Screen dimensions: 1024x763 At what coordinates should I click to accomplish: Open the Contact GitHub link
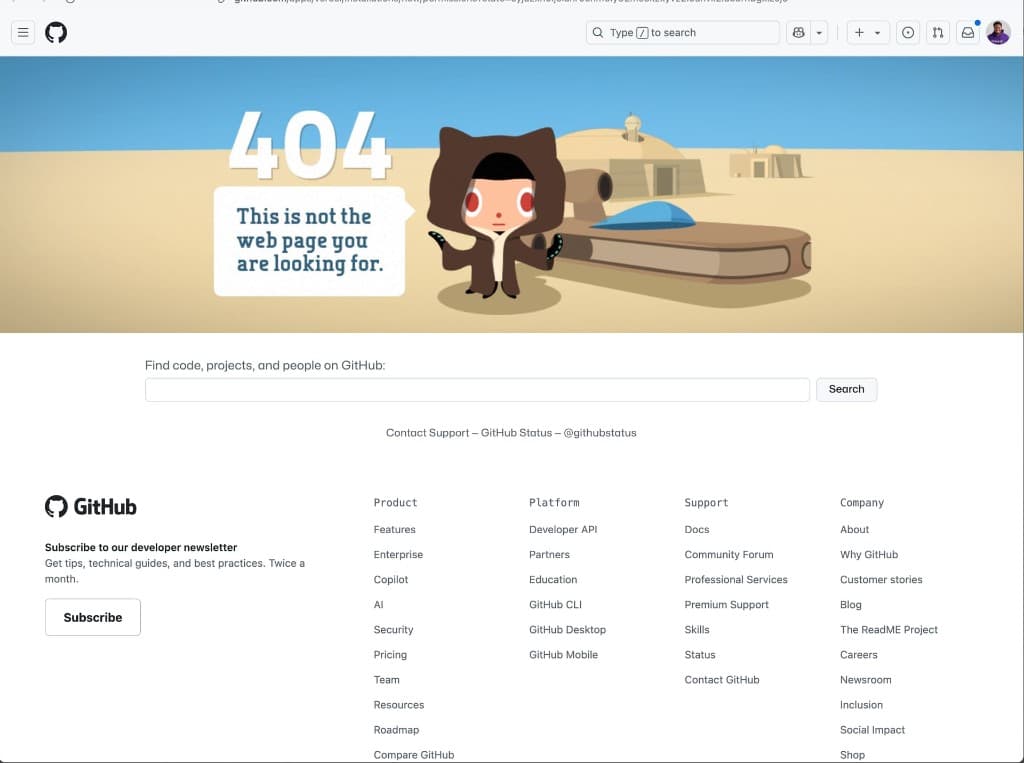point(722,680)
